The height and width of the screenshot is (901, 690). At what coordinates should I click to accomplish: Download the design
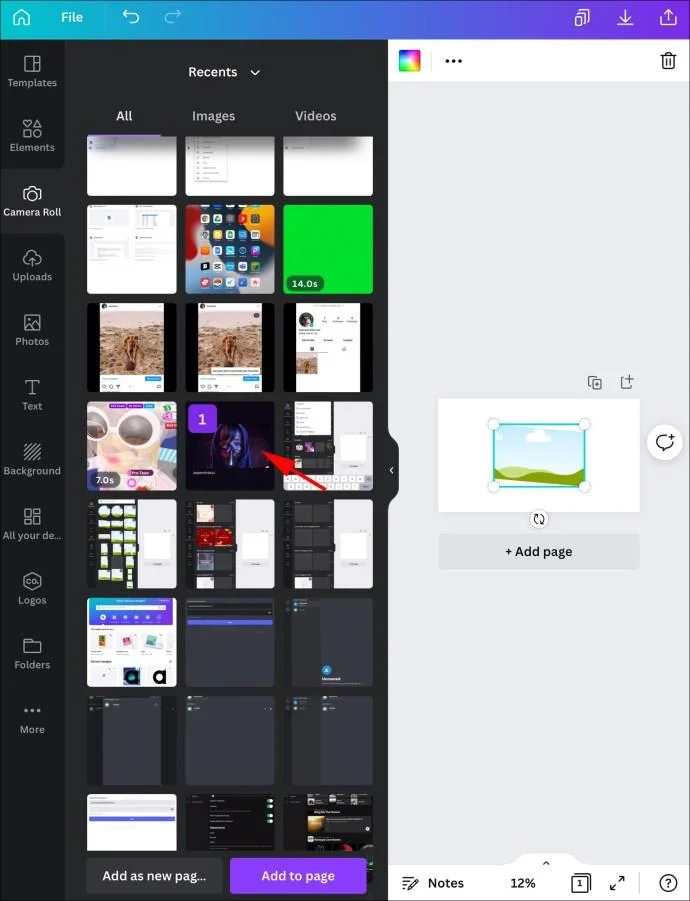tap(625, 17)
